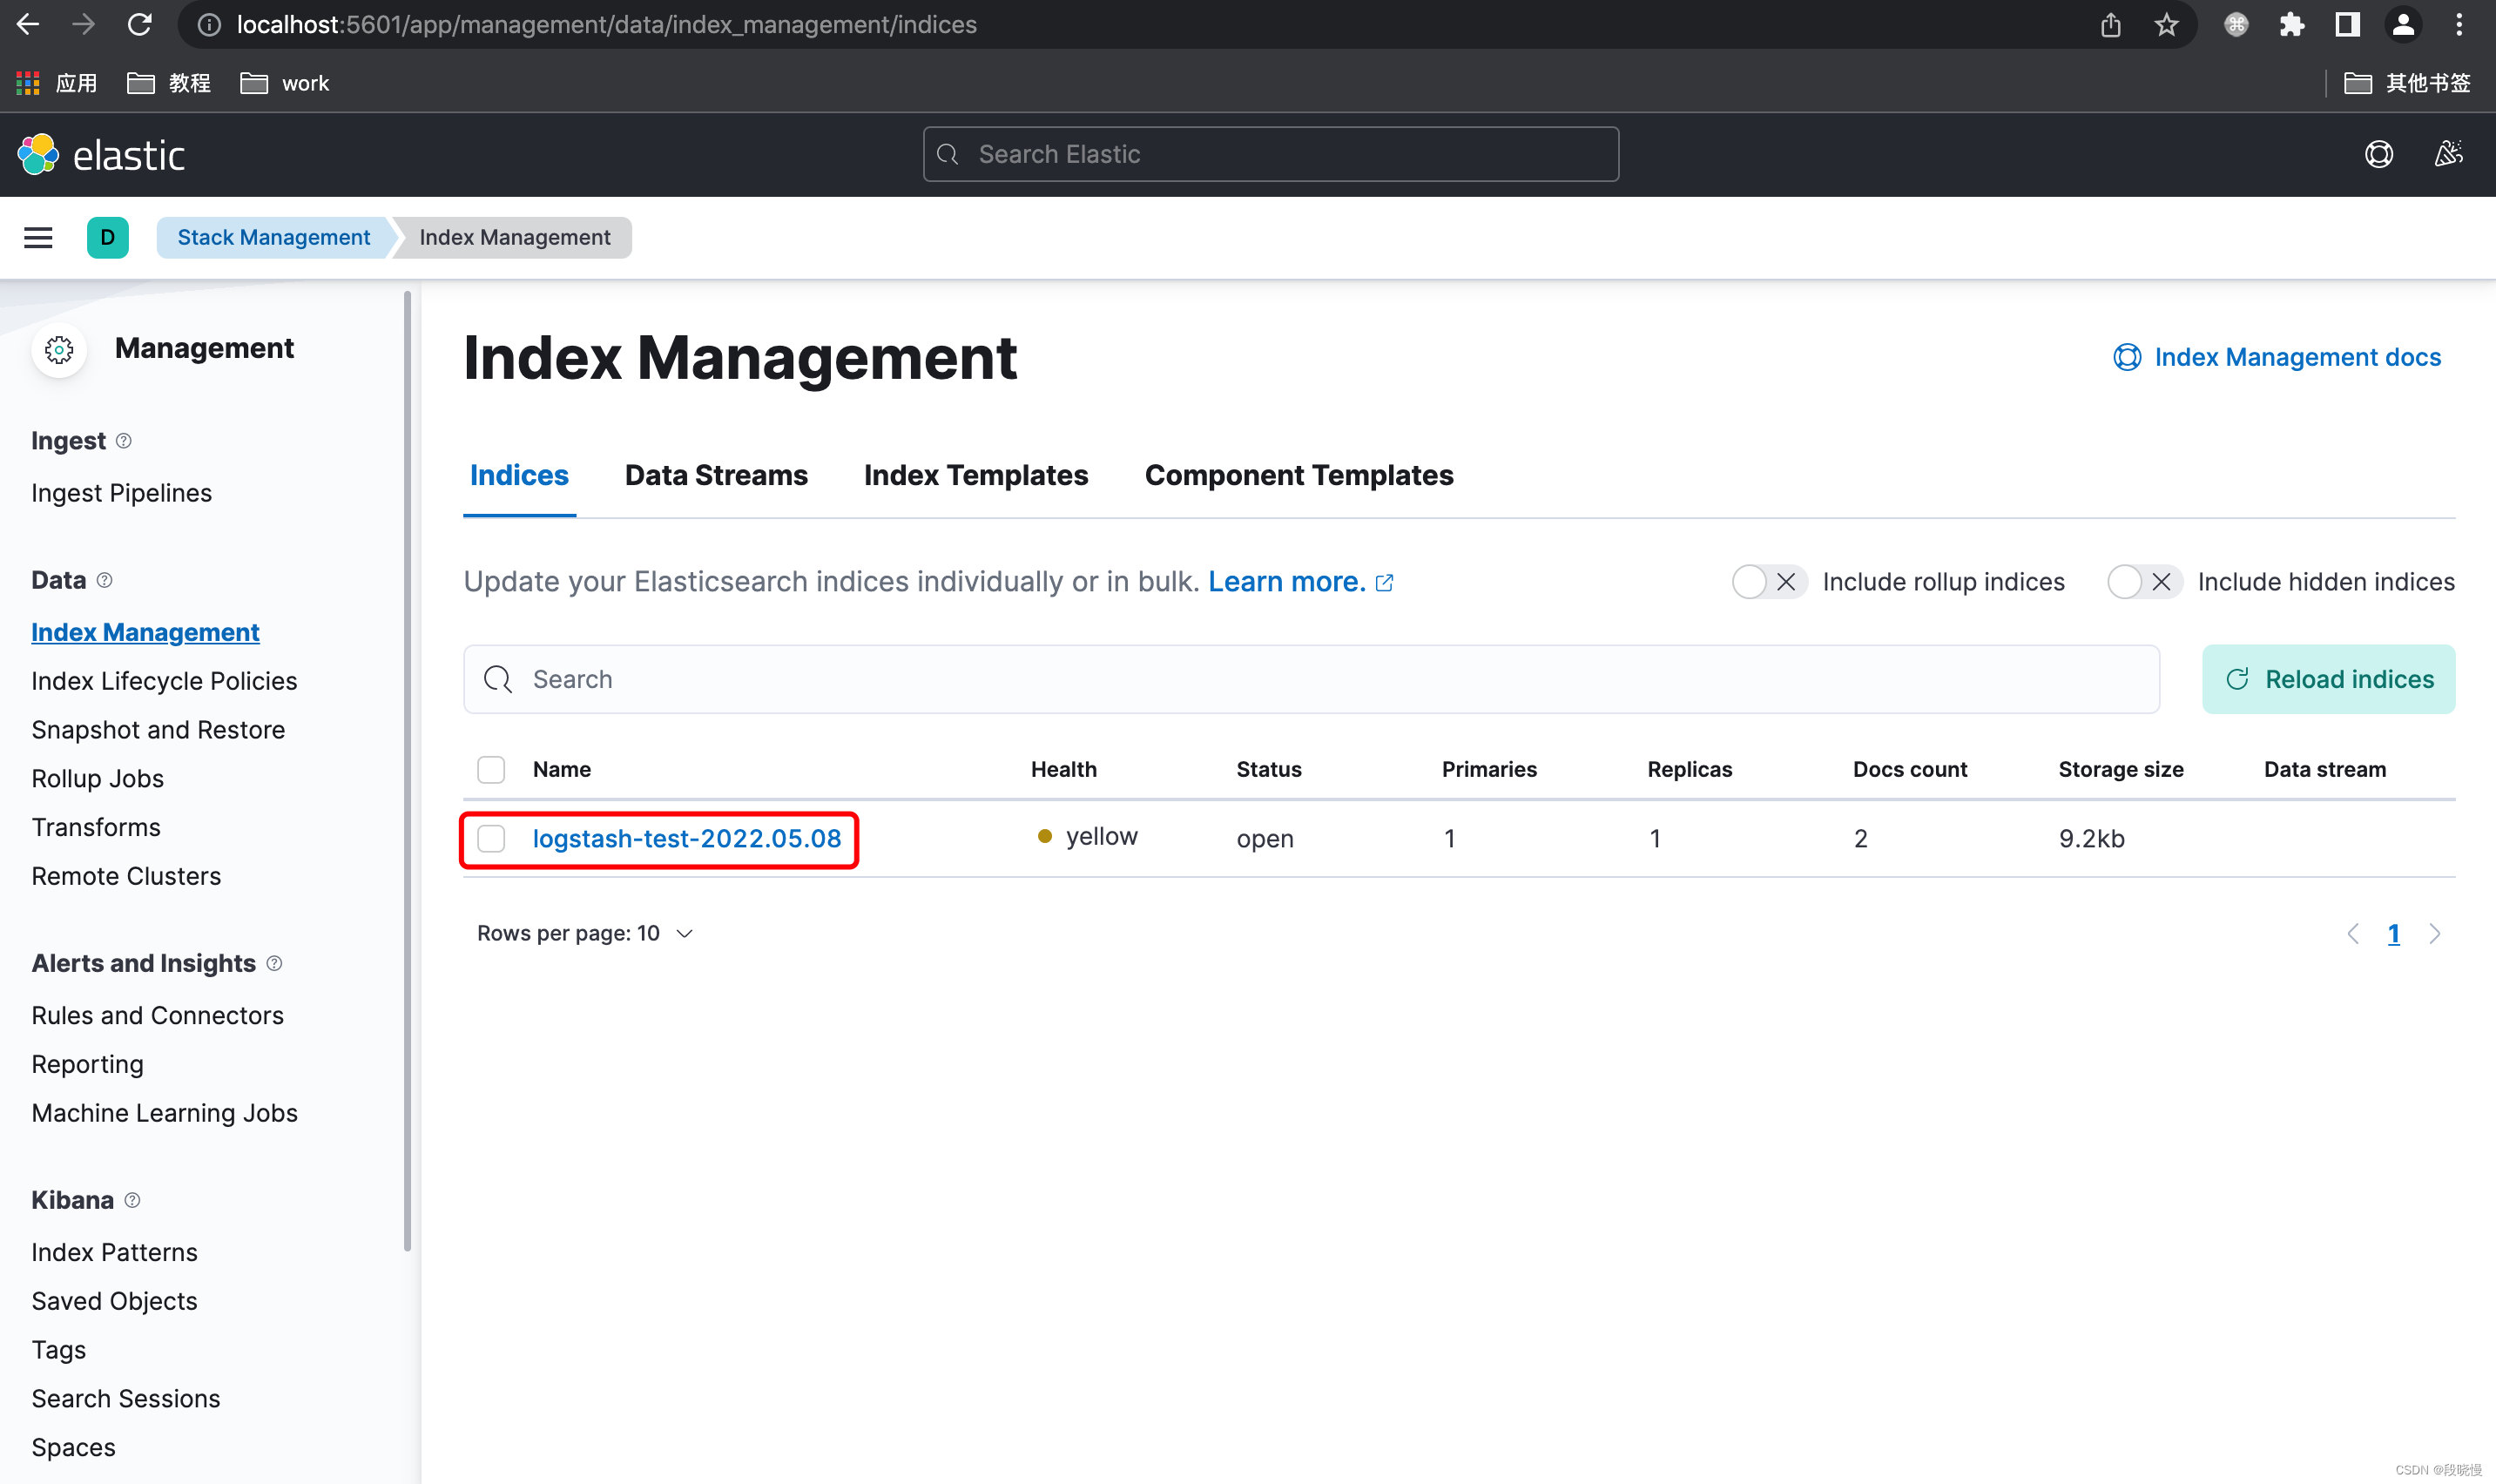Click the Ingest section help icon
Viewport: 2496px width, 1484px height.
[124, 441]
